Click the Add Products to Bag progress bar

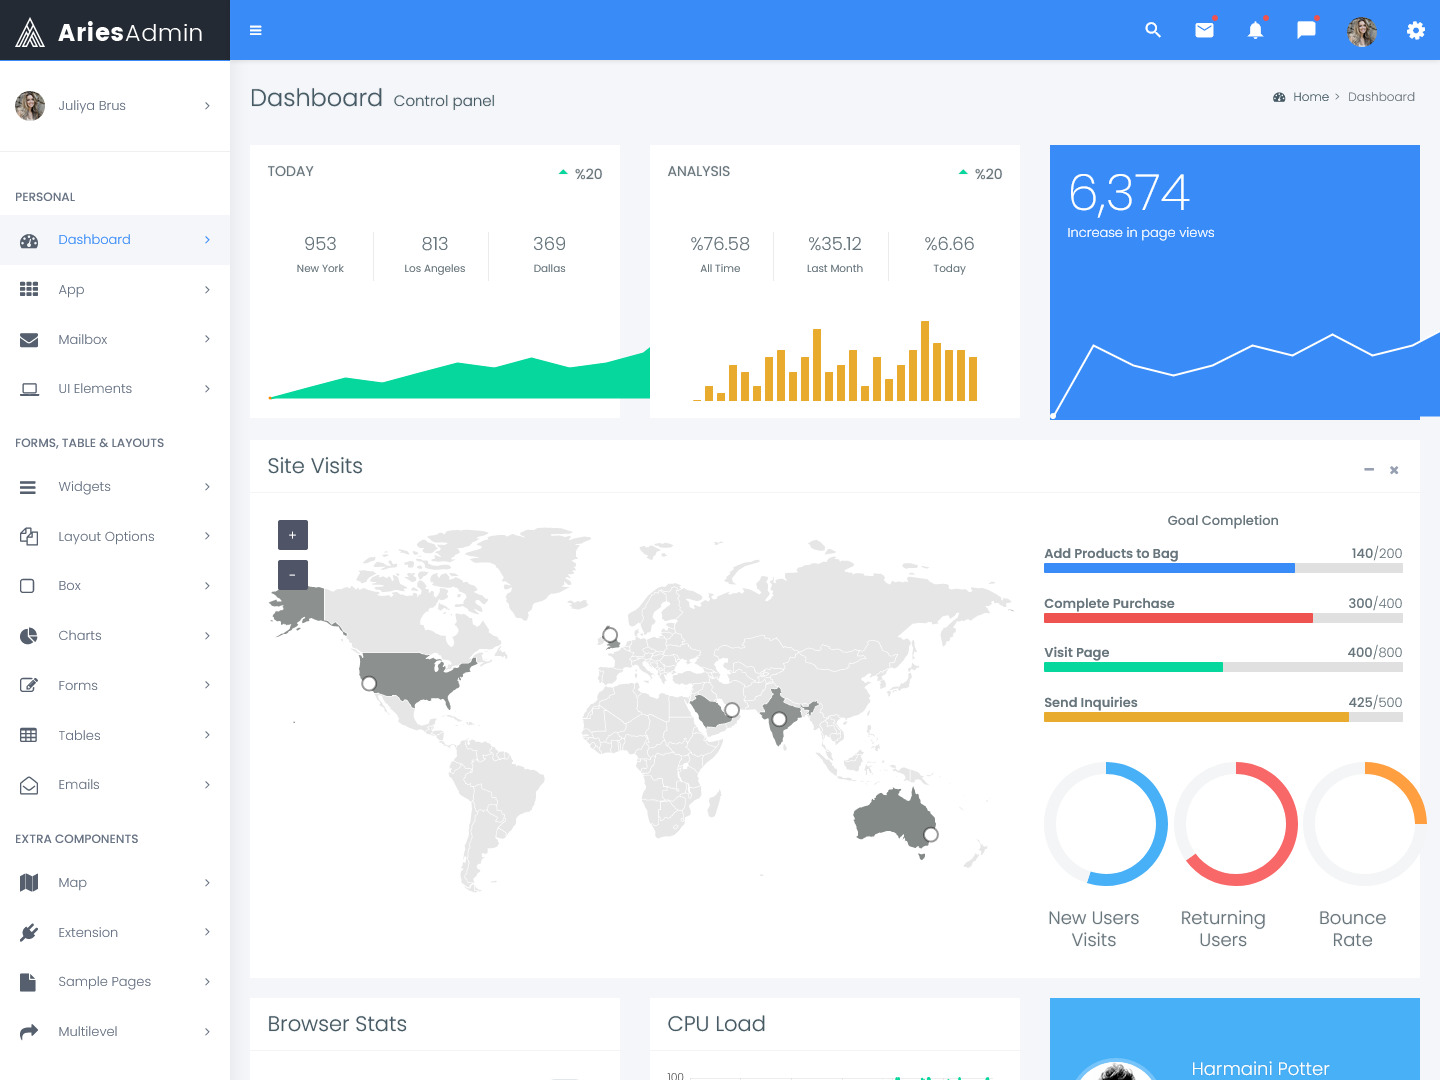click(1223, 568)
